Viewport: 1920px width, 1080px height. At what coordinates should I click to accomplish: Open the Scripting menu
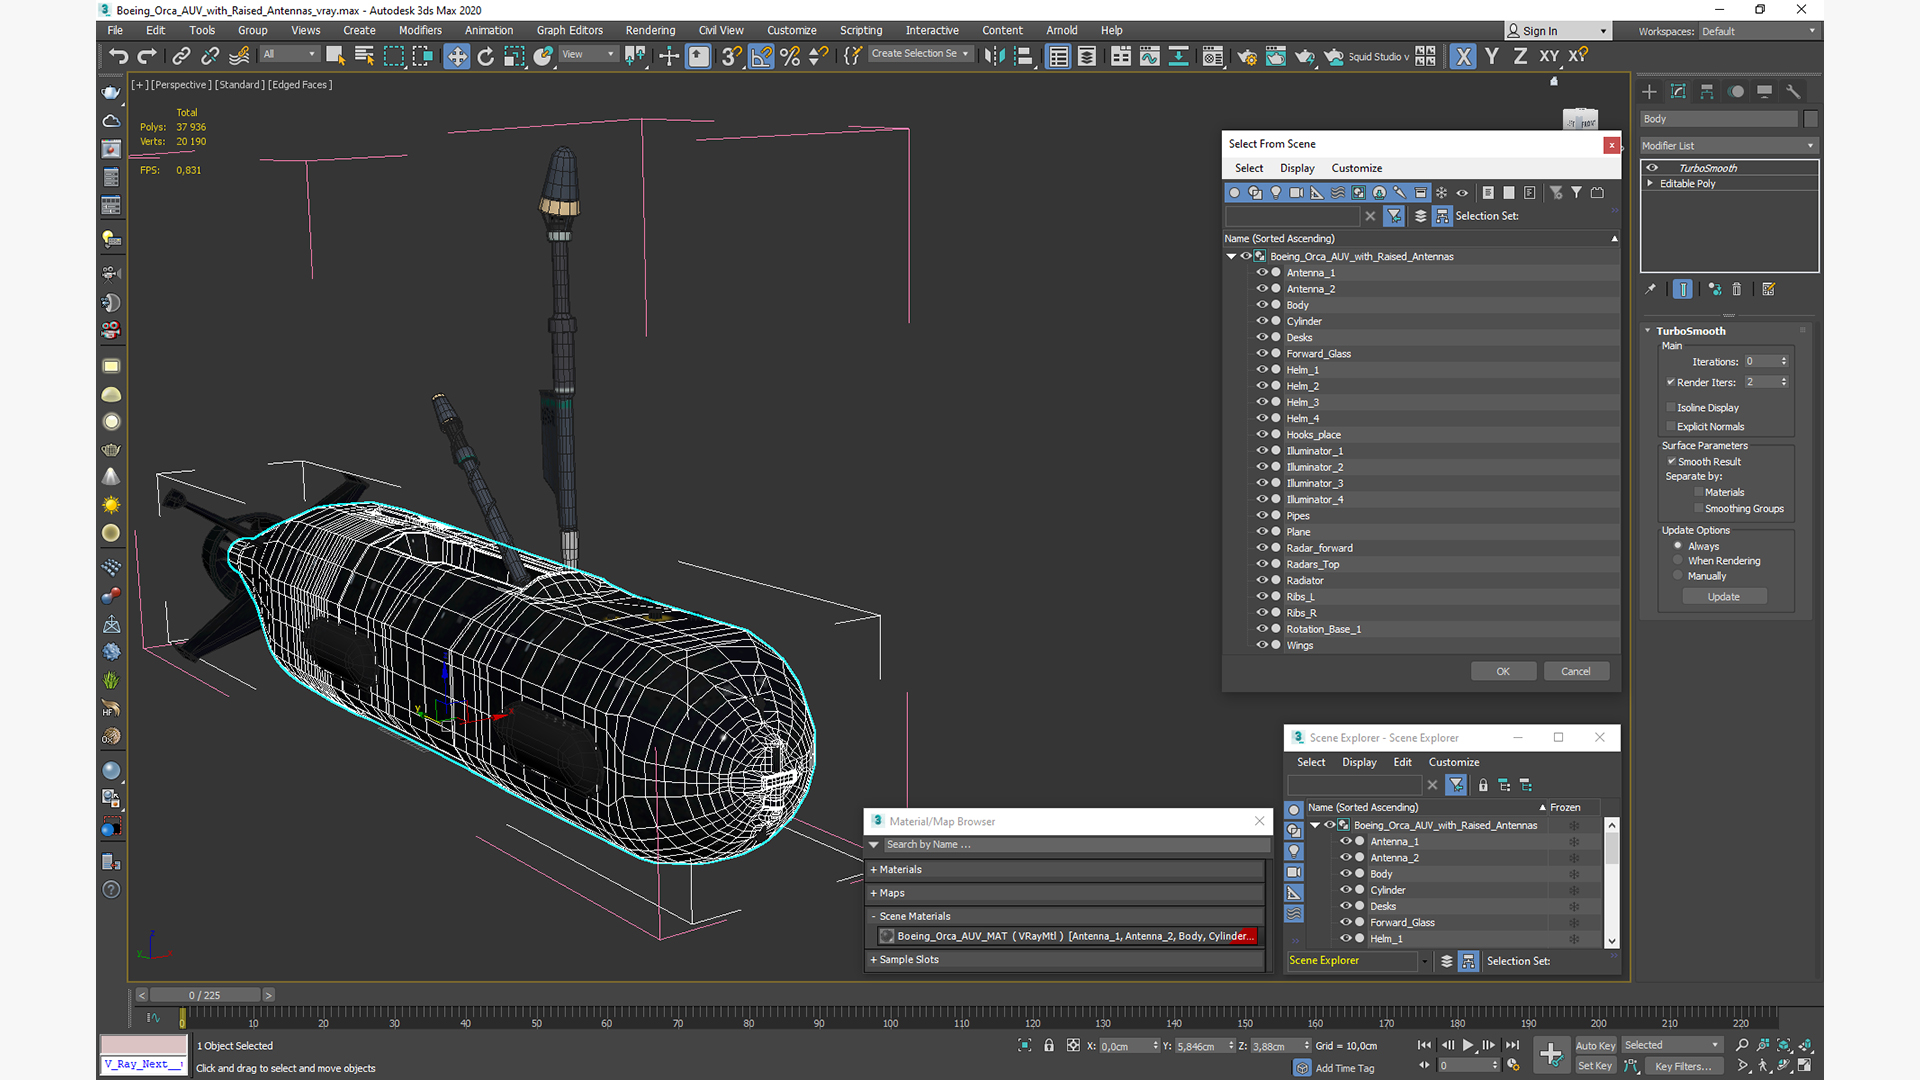[x=860, y=31]
